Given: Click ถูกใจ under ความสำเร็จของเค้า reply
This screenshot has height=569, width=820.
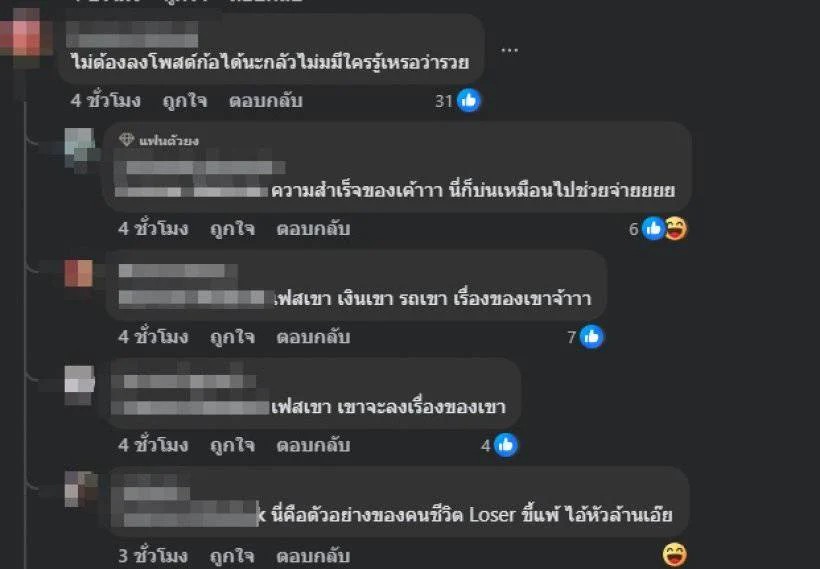Looking at the screenshot, I should (x=232, y=229).
